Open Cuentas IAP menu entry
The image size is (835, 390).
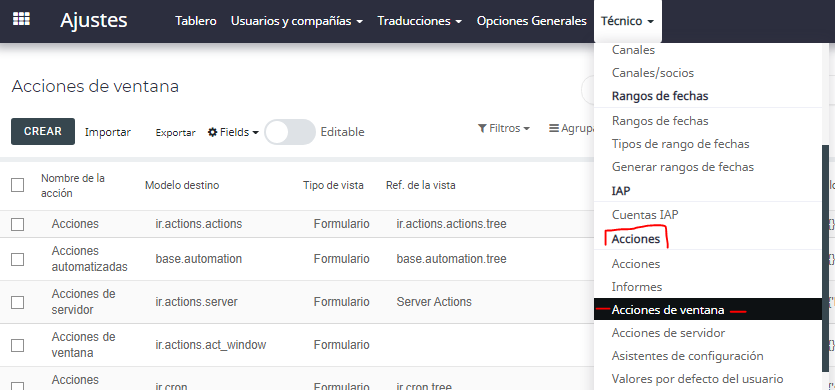(645, 215)
